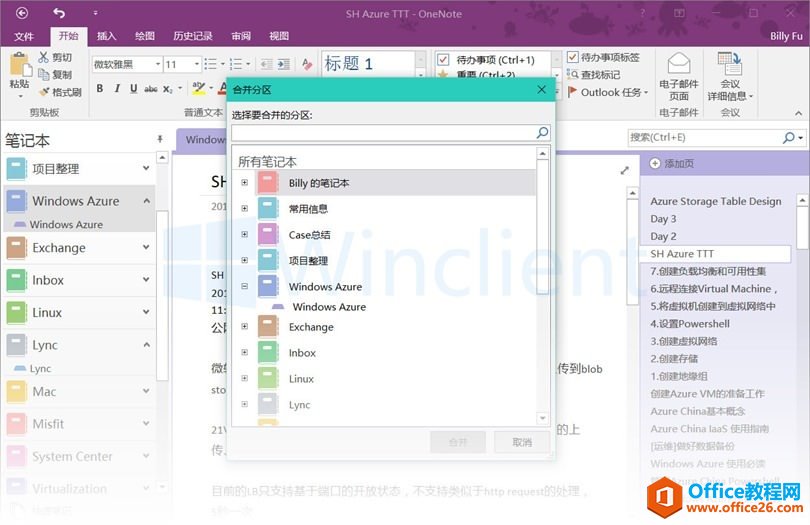Image resolution: width=810 pixels, height=525 pixels.
Task: Expand Lync notebook in dialog tree
Action: tap(245, 404)
